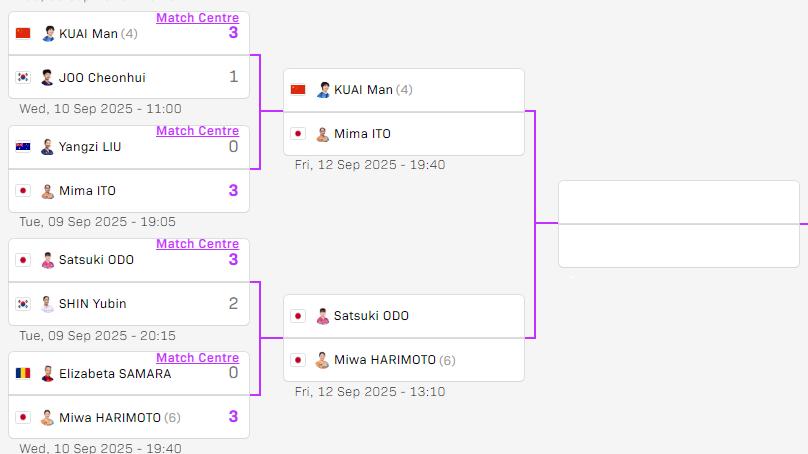Select Mima ITO name in first round match
The image size is (808, 454).
click(x=87, y=191)
